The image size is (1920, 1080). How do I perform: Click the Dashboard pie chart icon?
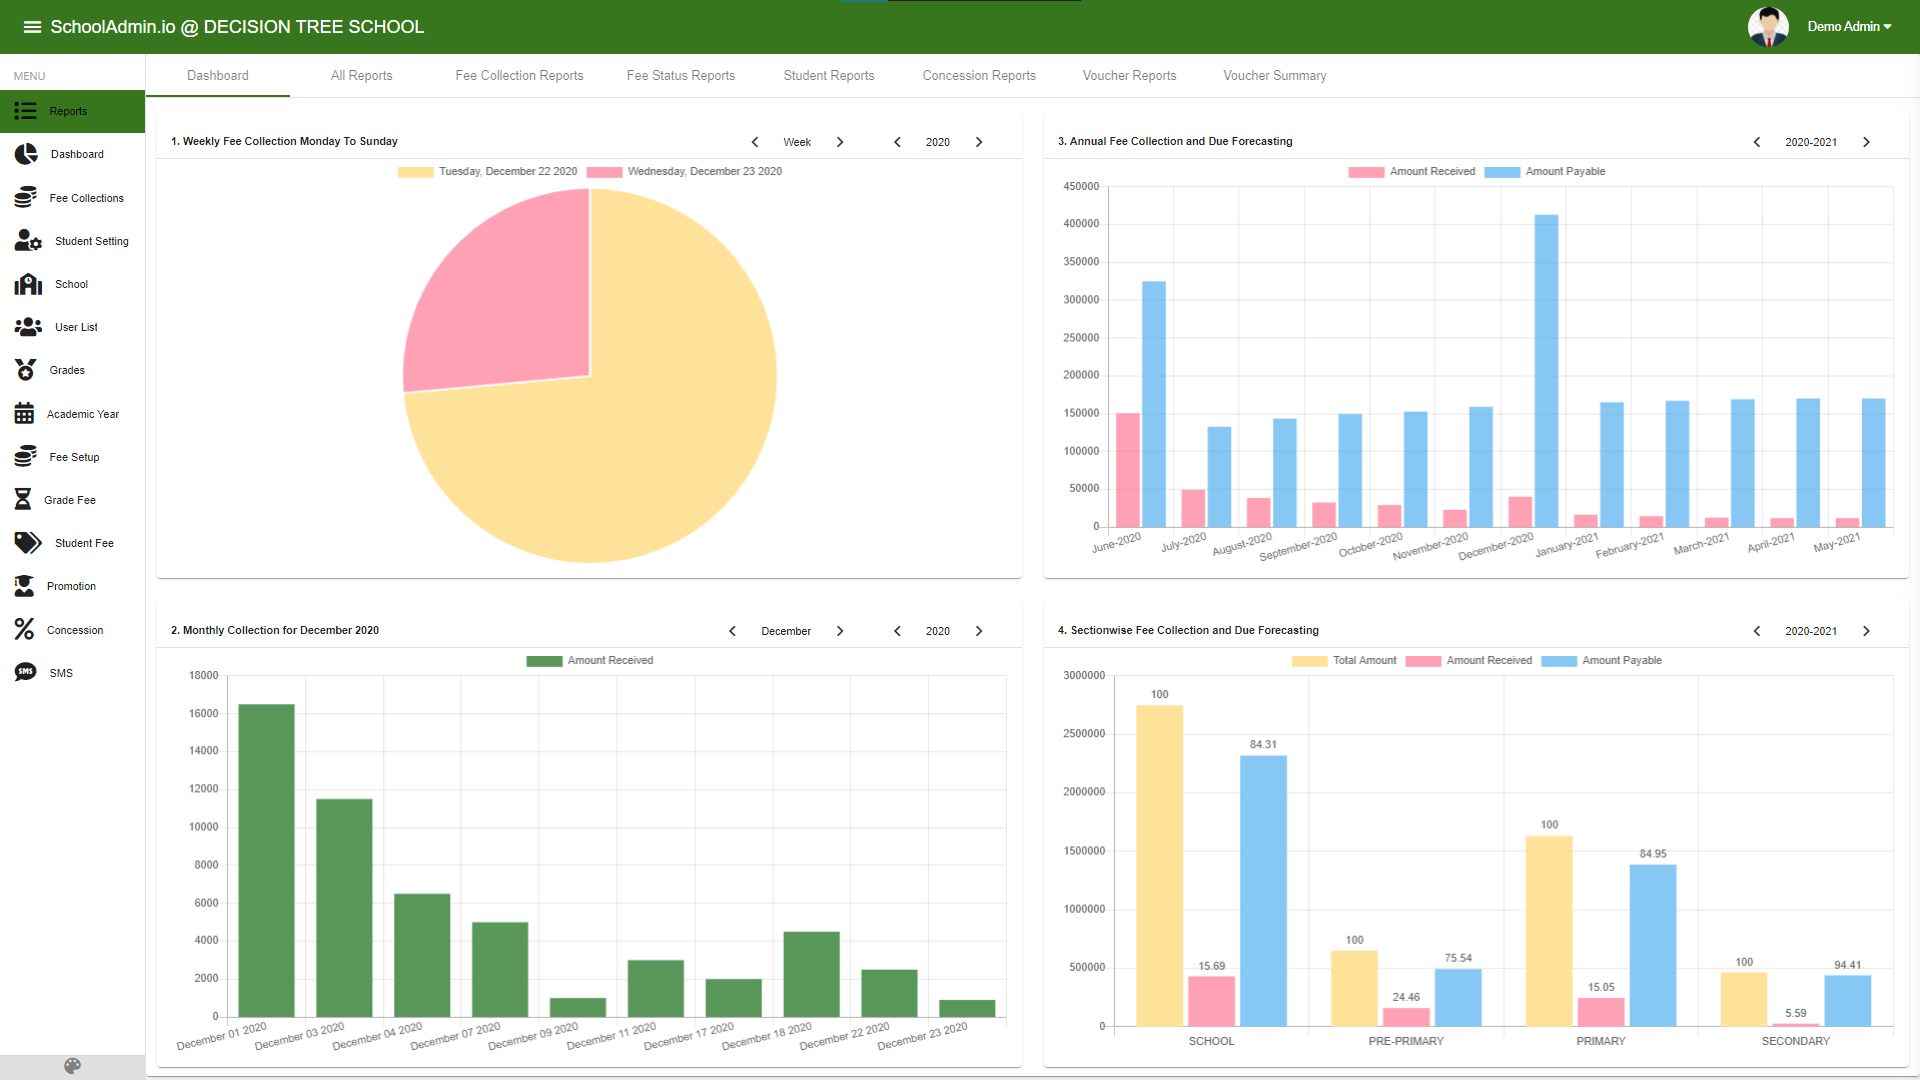[x=26, y=154]
